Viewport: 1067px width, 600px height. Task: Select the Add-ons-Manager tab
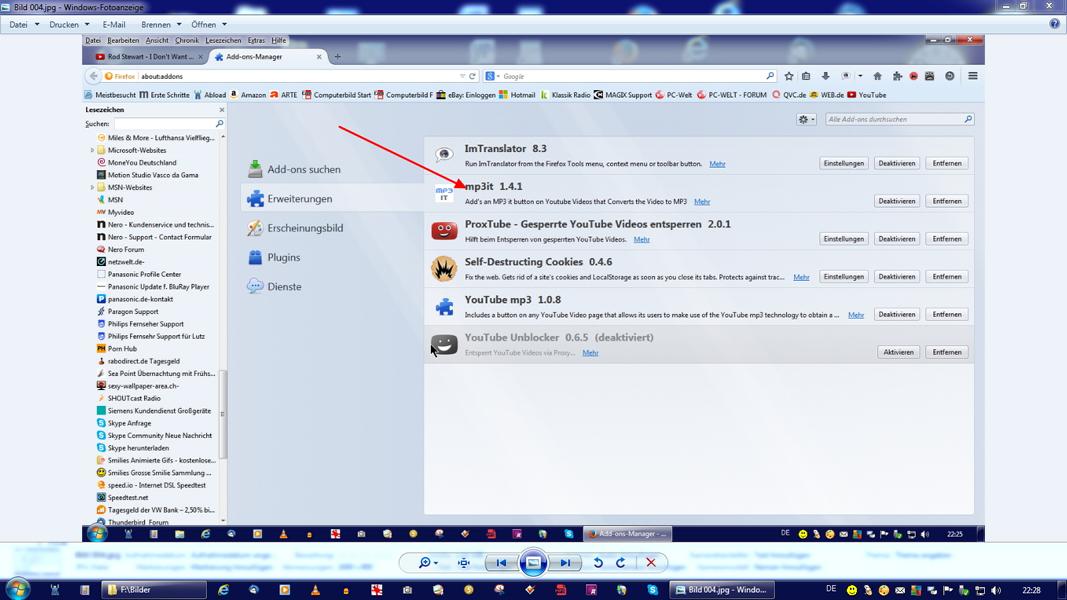[x=267, y=56]
